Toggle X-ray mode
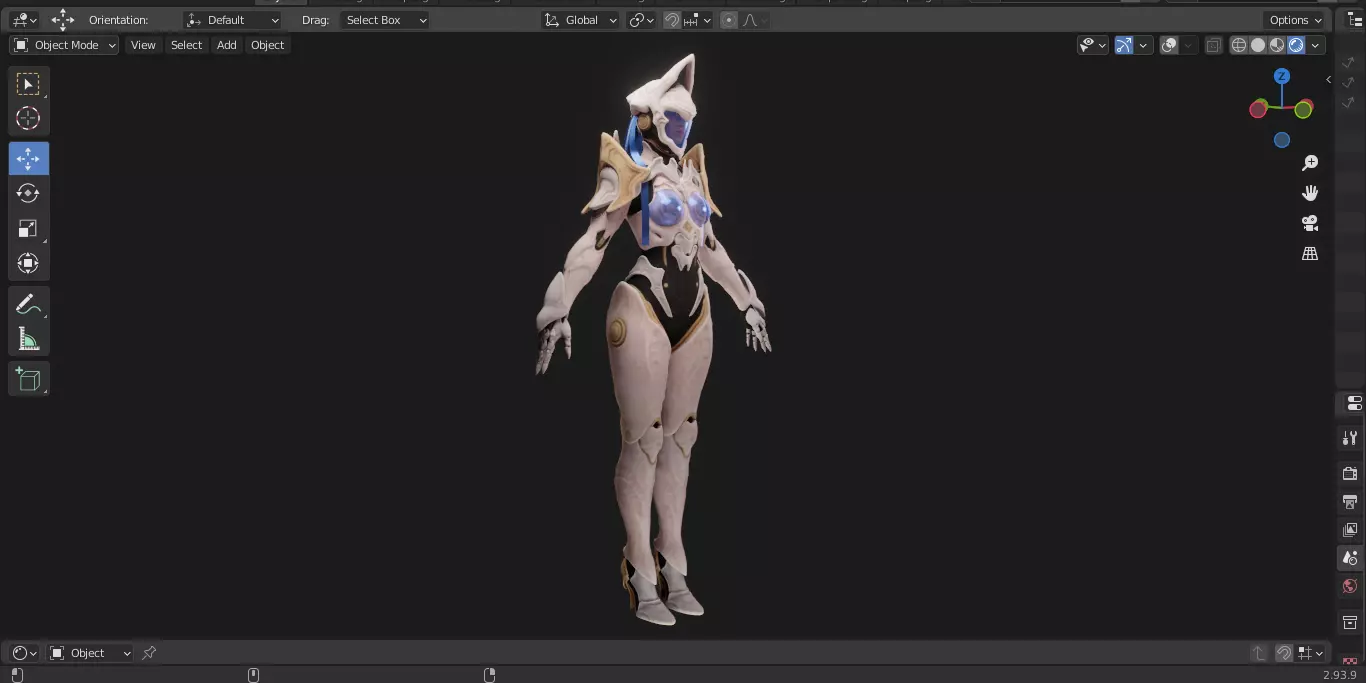Image resolution: width=1366 pixels, height=683 pixels. click(1213, 45)
